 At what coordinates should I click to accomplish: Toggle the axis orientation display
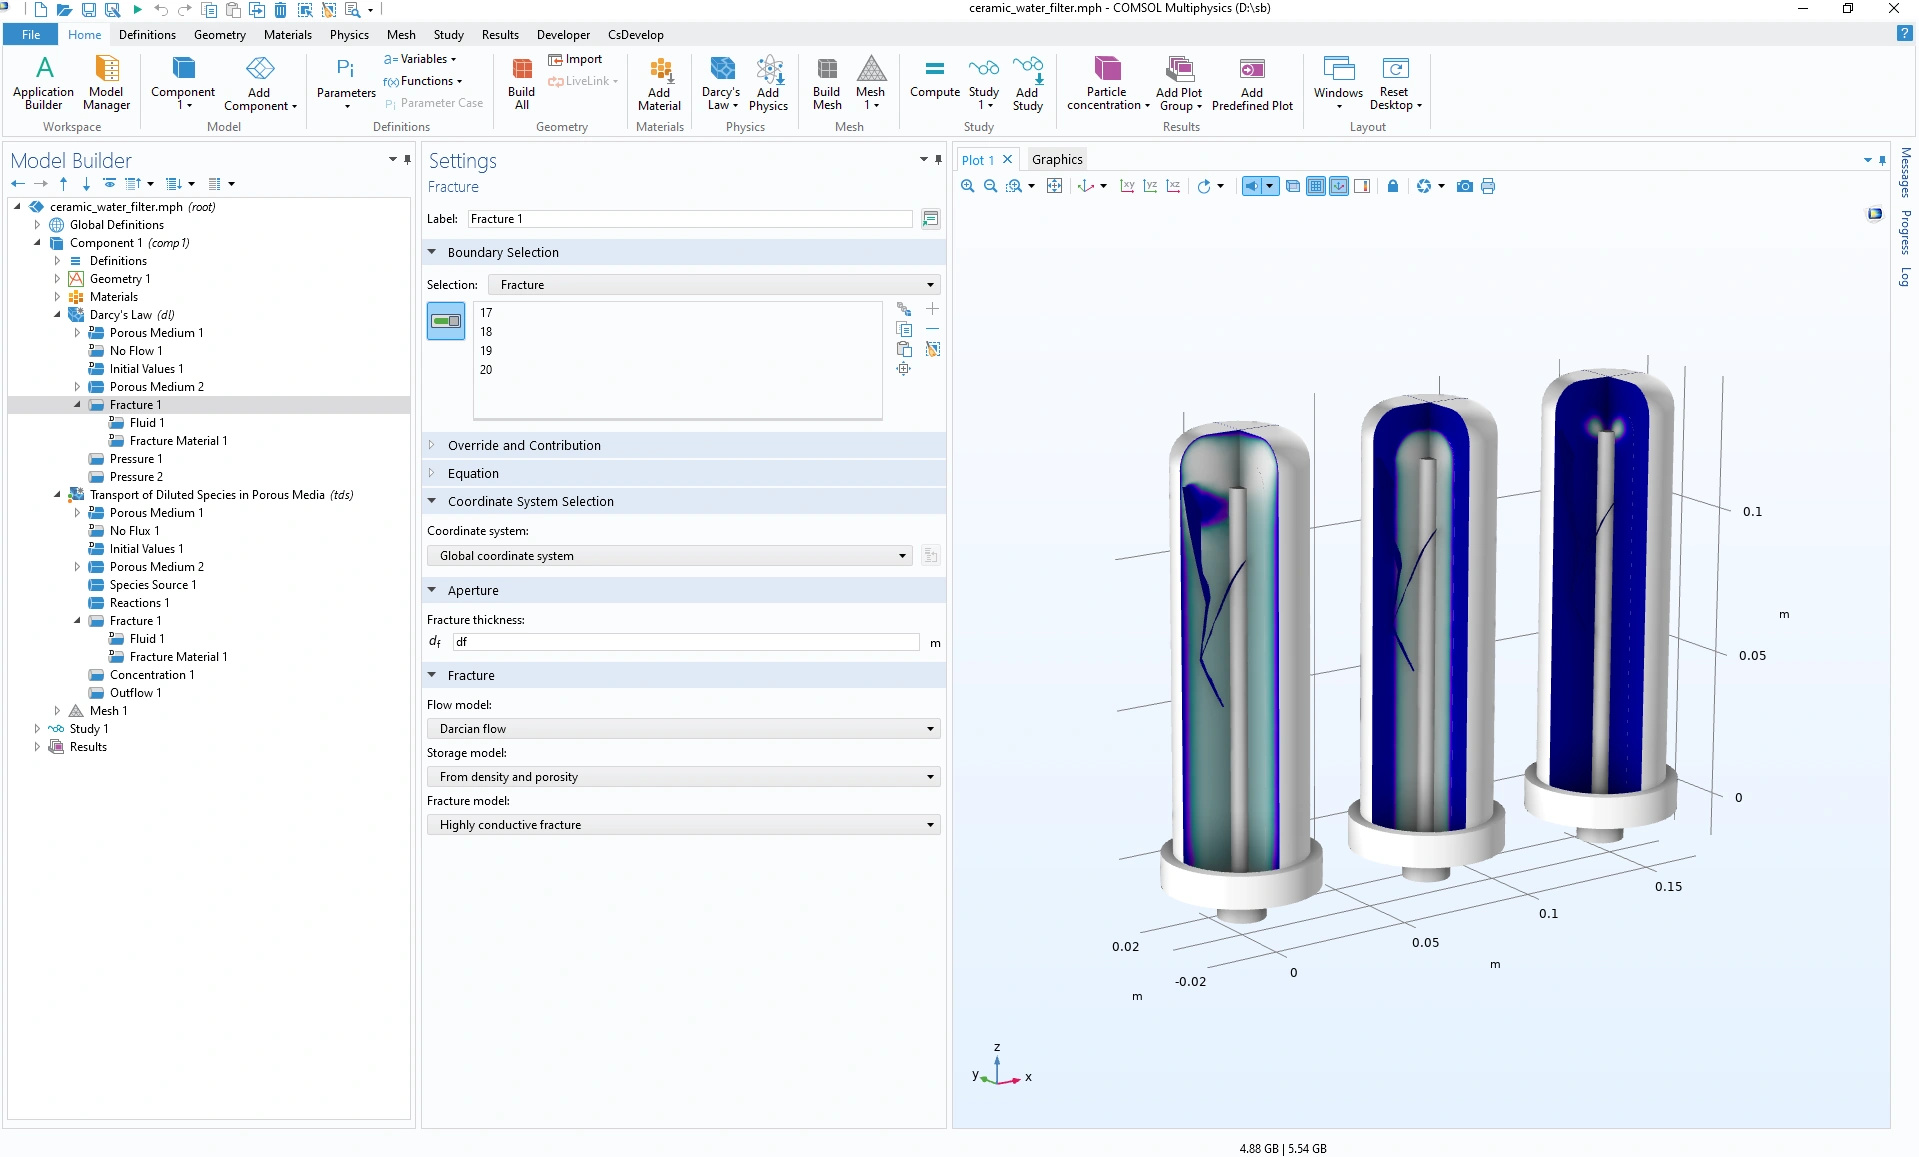(x=1339, y=186)
